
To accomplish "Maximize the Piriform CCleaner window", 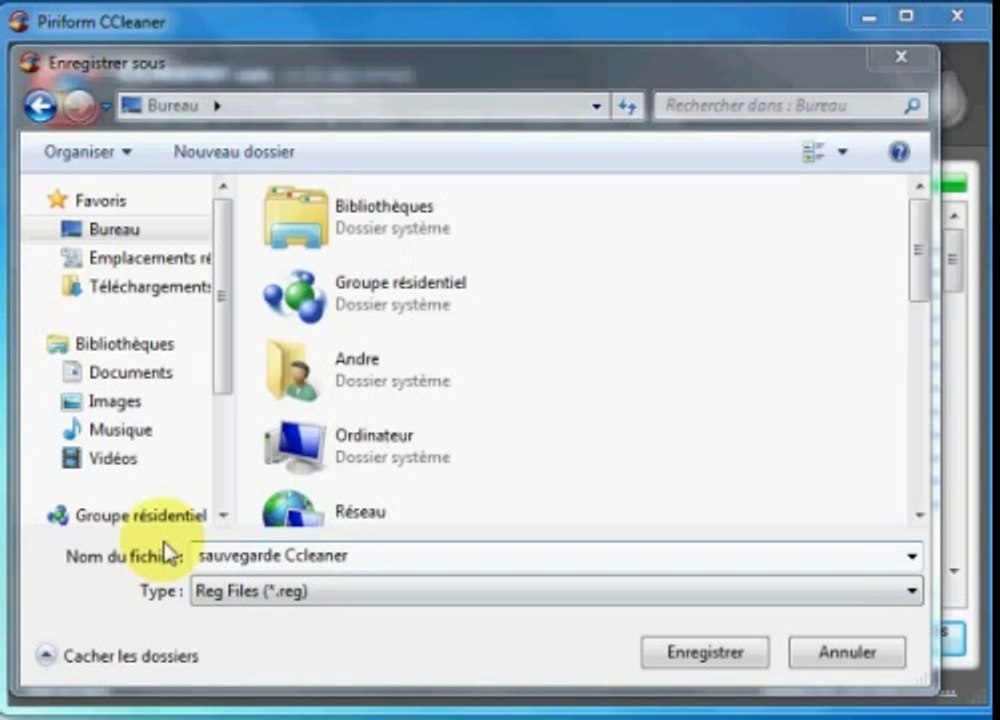I will click(906, 17).
